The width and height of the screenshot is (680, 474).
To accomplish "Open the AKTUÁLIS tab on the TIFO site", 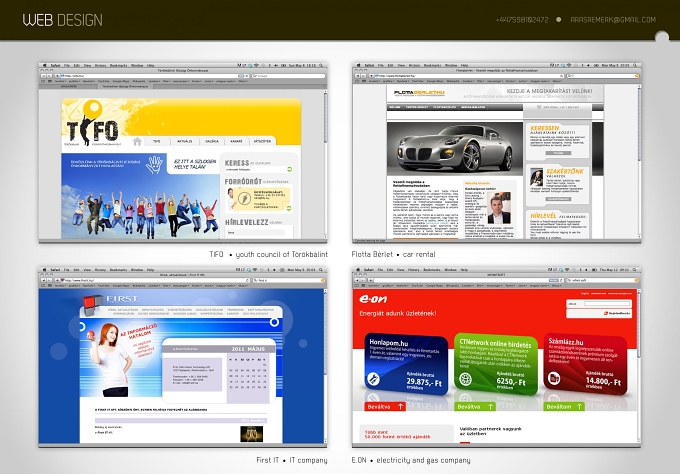I will coord(184,141).
